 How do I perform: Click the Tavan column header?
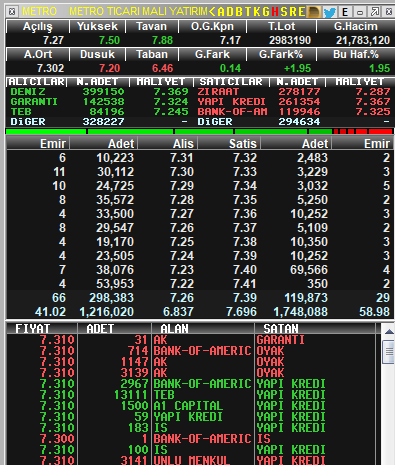pyautogui.click(x=152, y=26)
